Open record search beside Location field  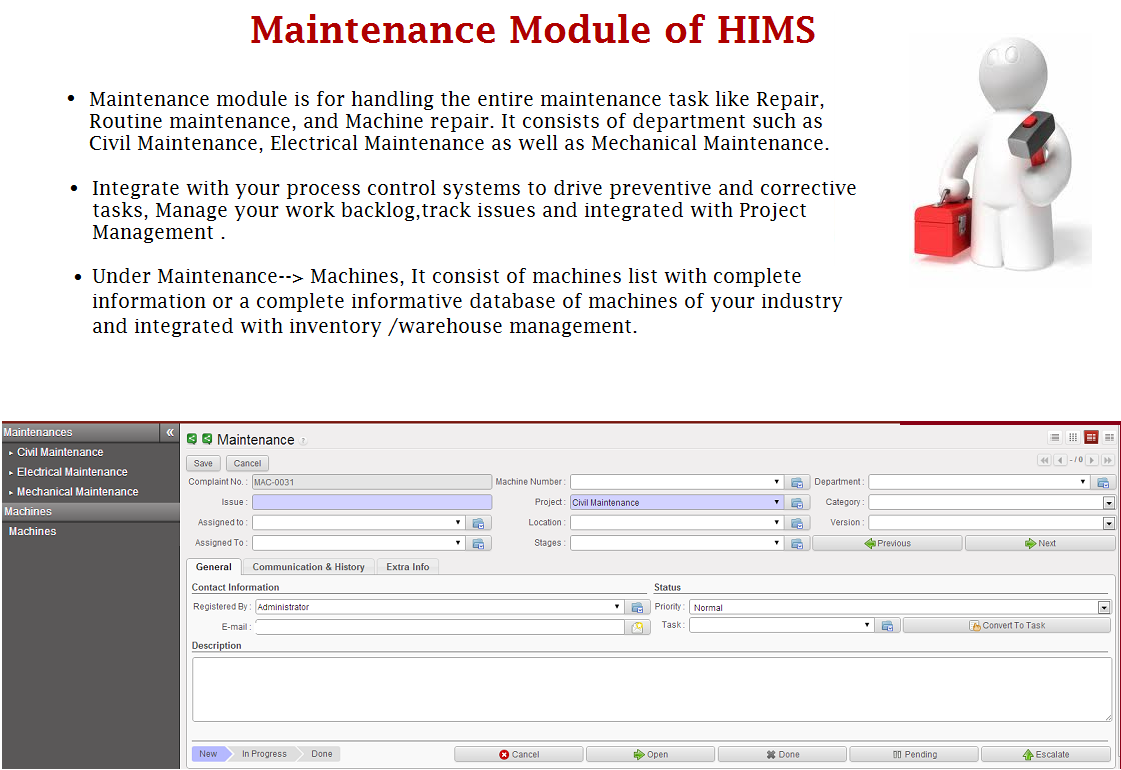click(x=797, y=523)
